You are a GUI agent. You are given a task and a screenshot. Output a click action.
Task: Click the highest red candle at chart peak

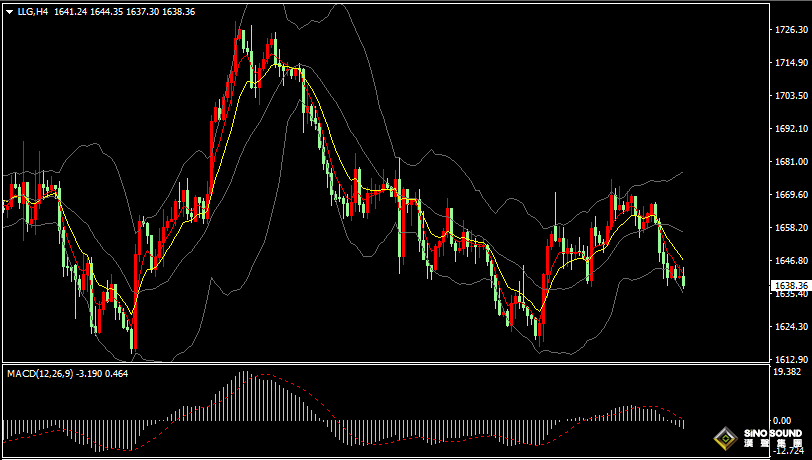tap(240, 40)
